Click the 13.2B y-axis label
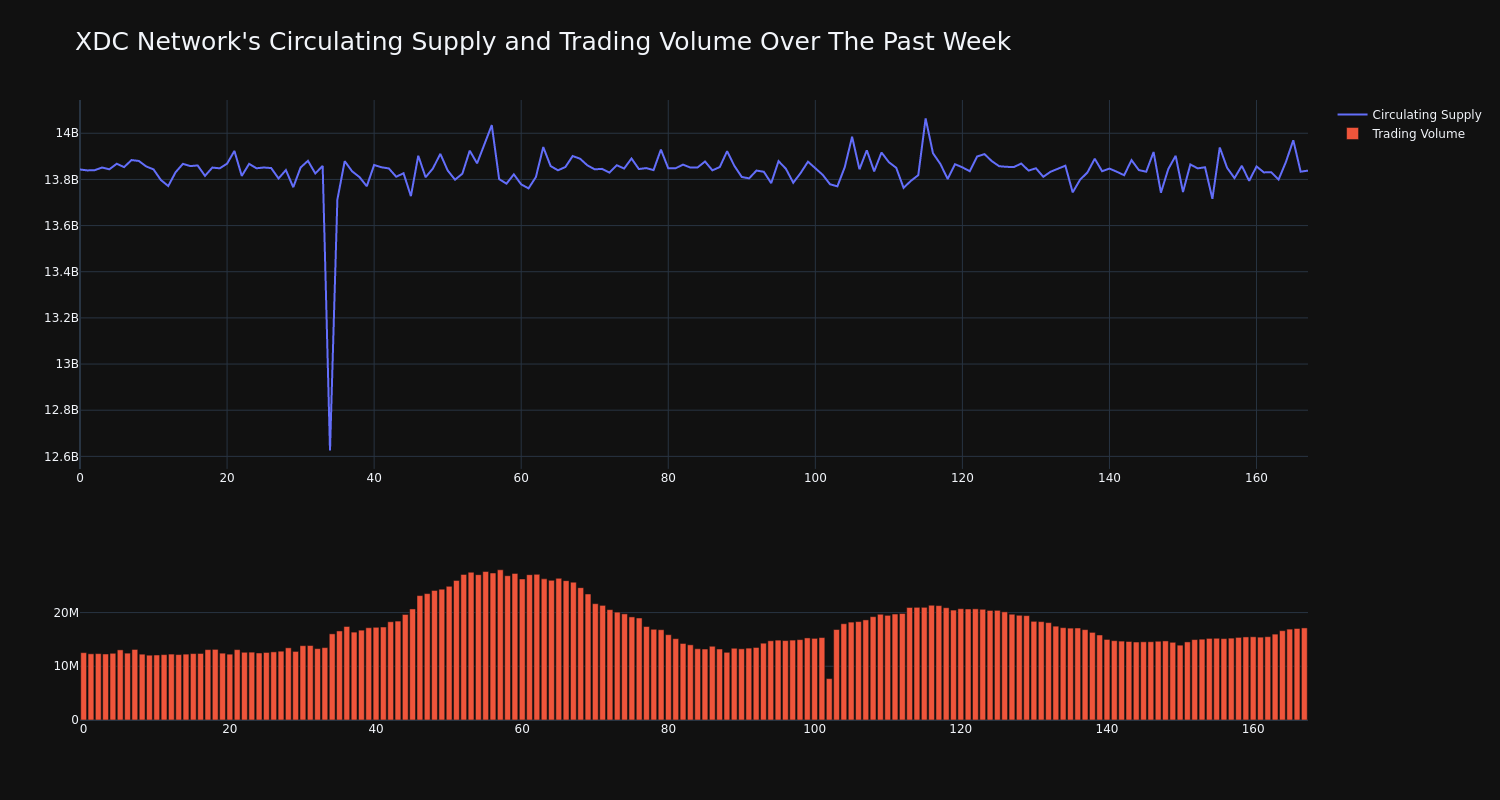 (x=61, y=318)
